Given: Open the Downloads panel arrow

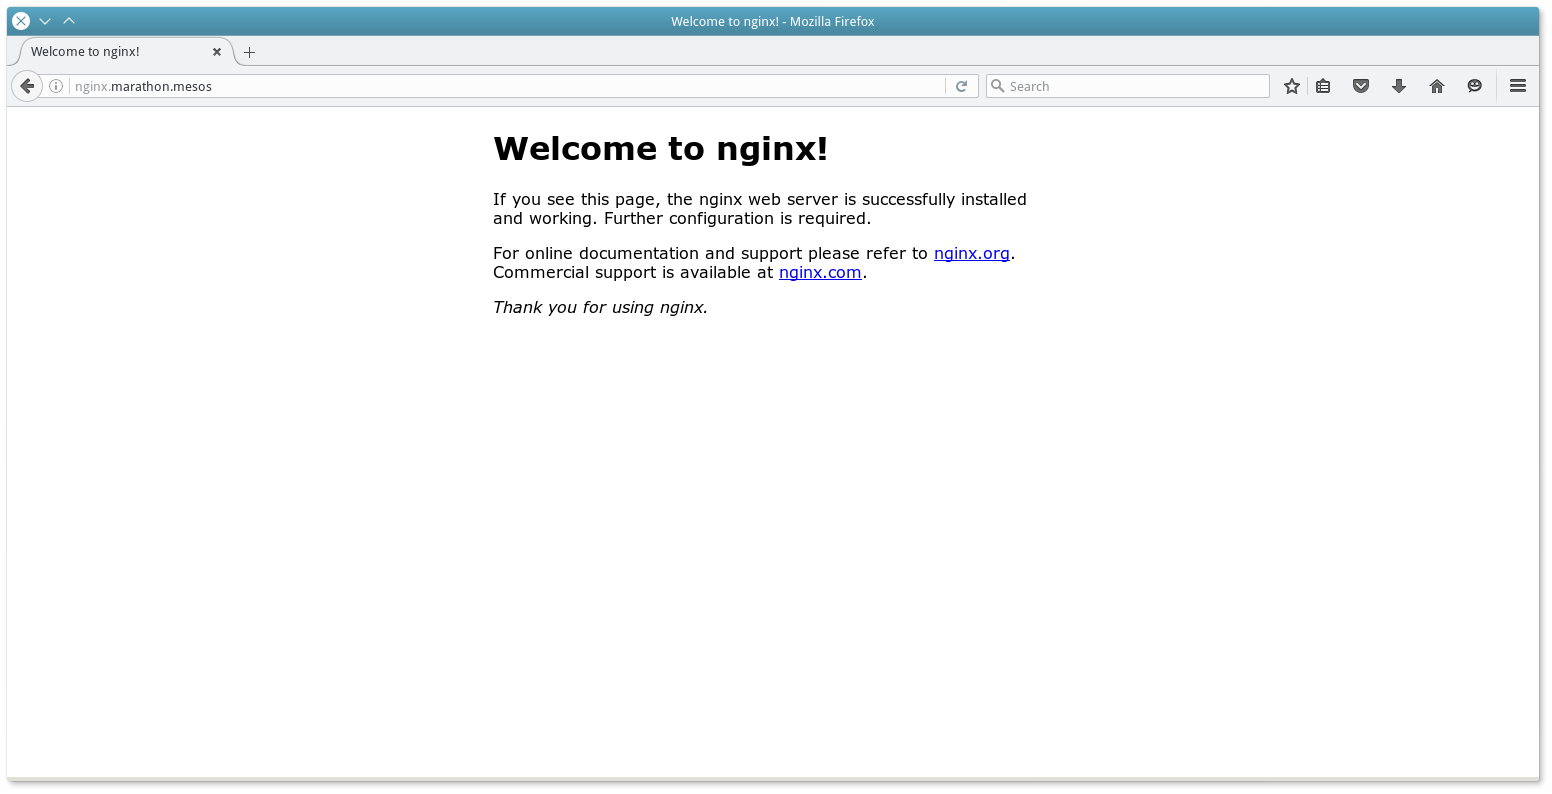Looking at the screenshot, I should [x=1399, y=86].
